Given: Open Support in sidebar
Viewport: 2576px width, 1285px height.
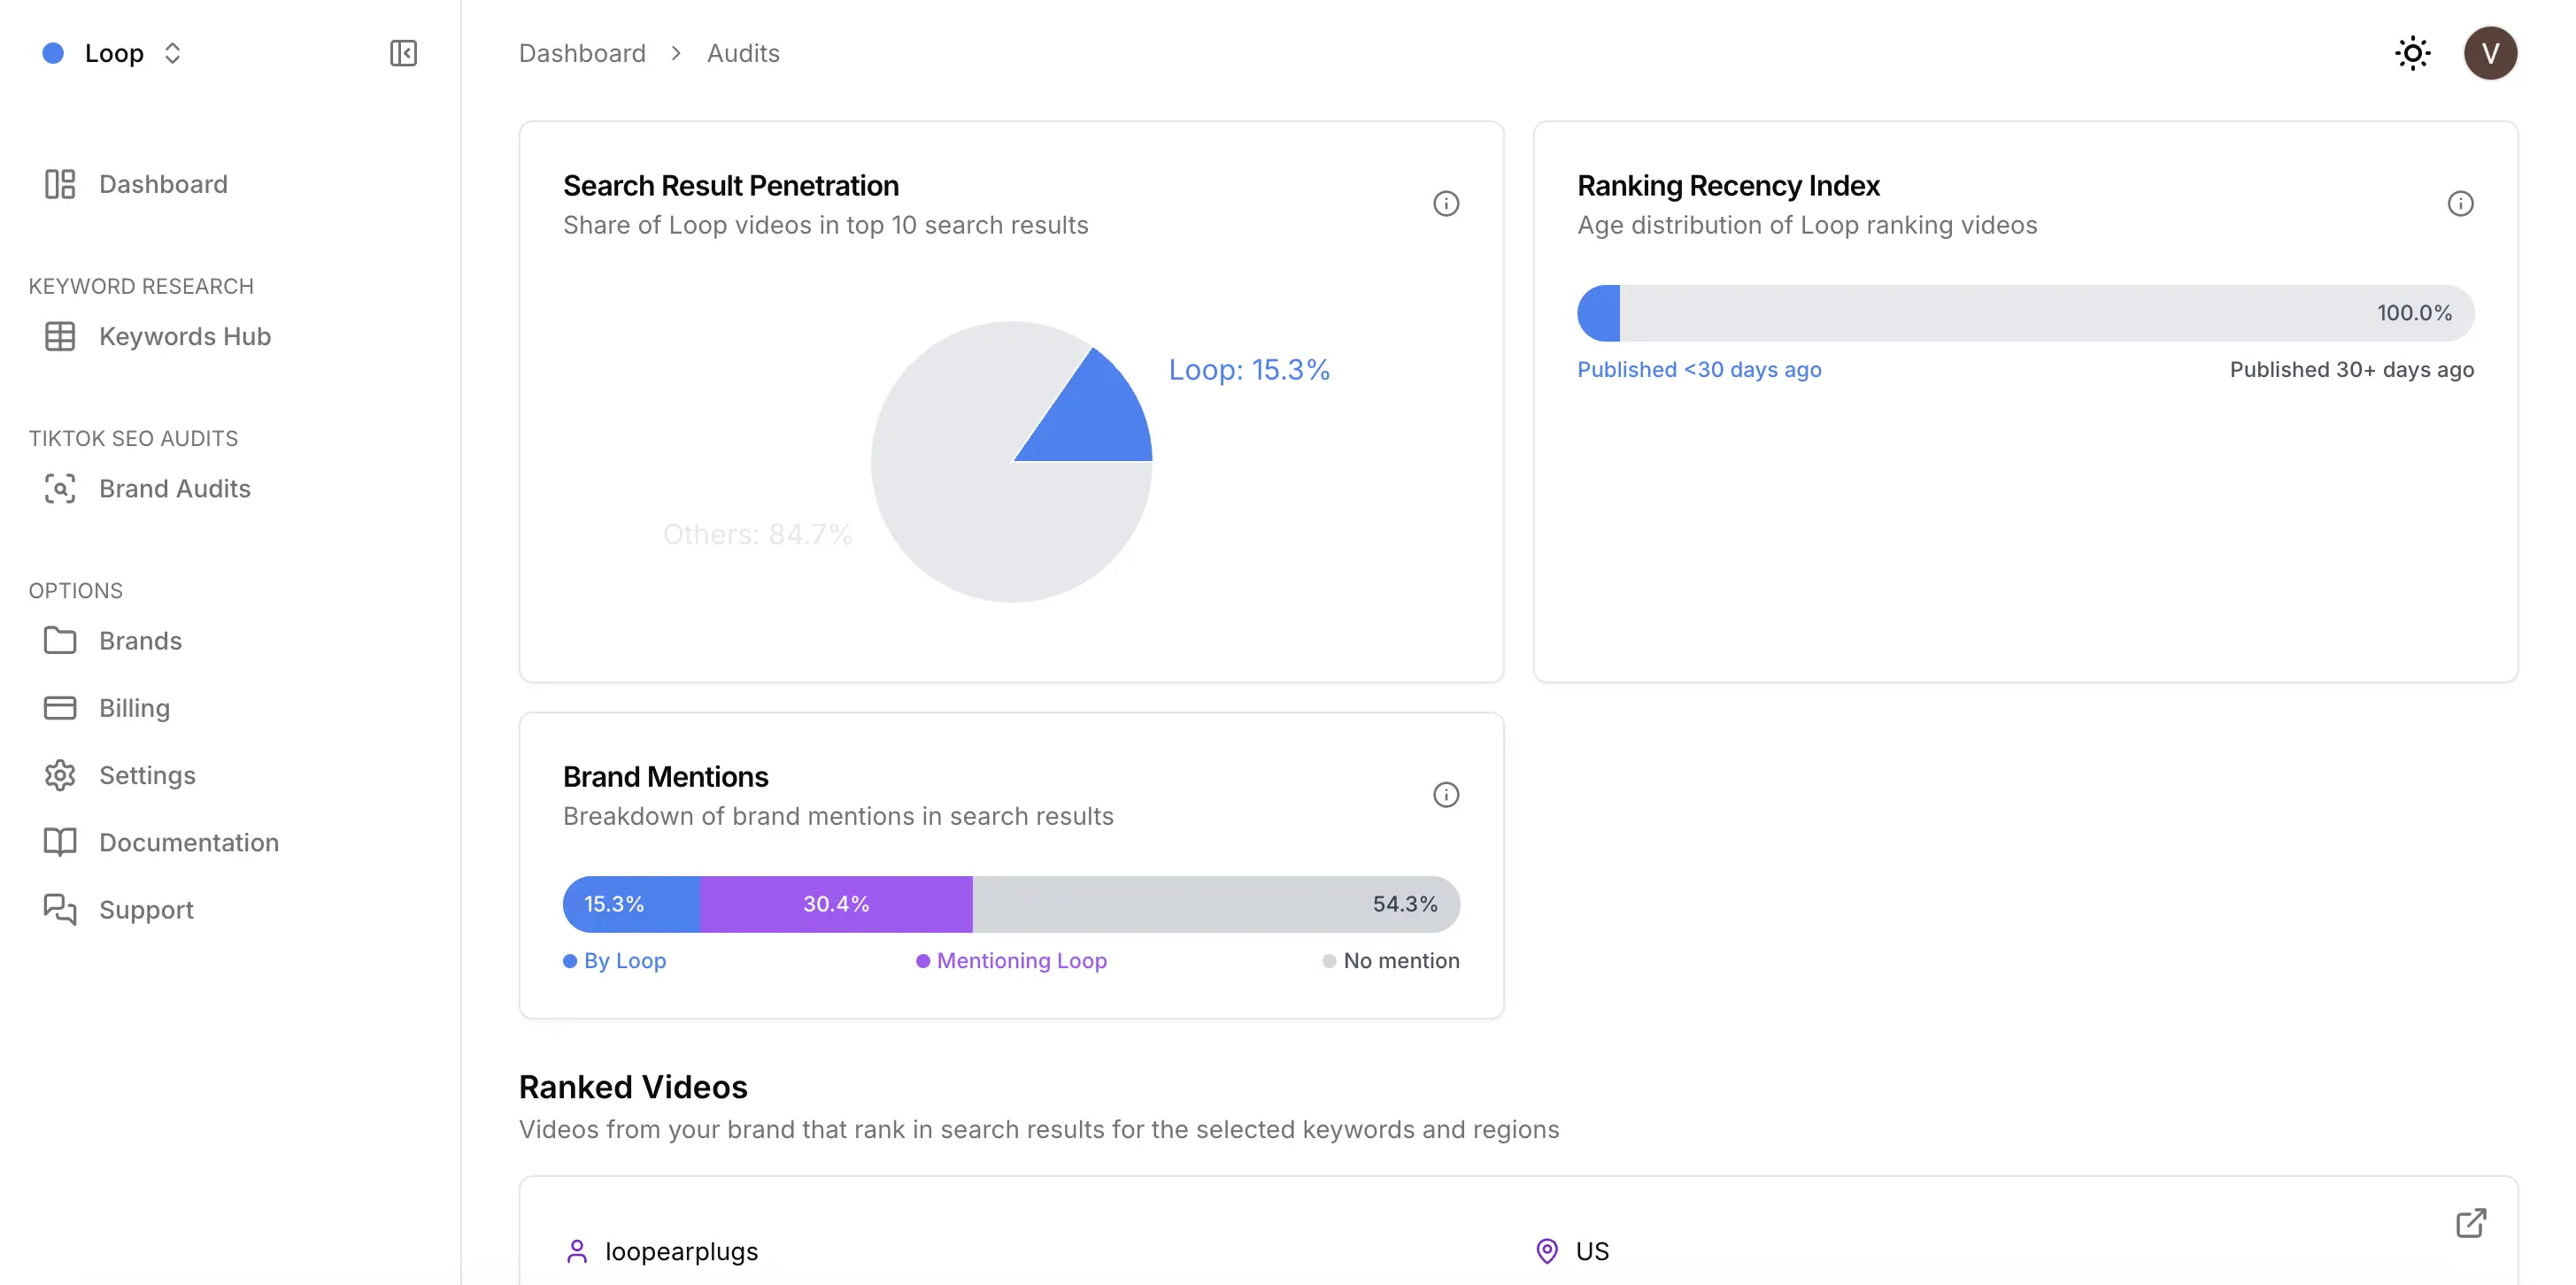Looking at the screenshot, I should 146,909.
